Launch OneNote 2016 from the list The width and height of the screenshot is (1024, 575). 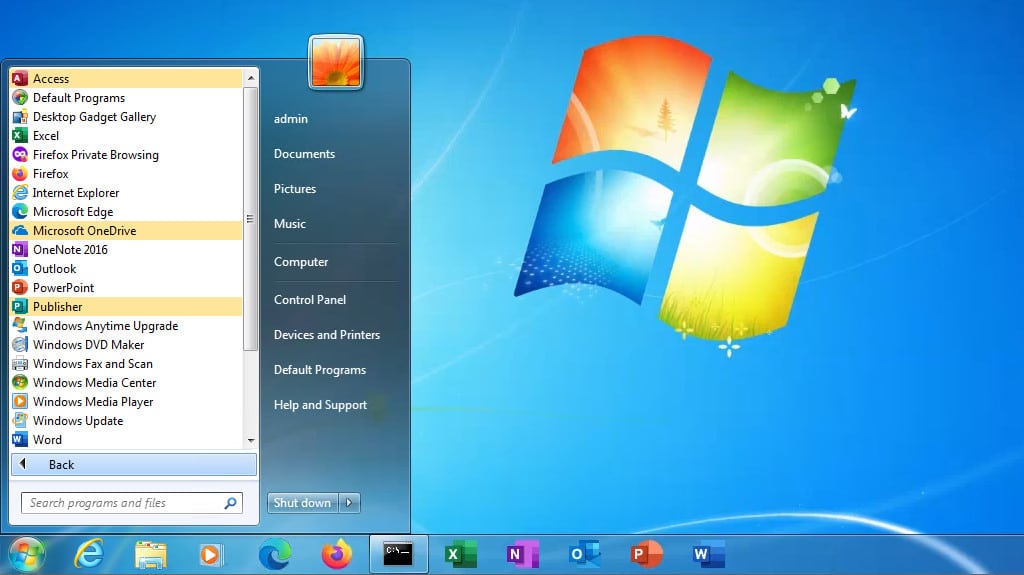127,249
